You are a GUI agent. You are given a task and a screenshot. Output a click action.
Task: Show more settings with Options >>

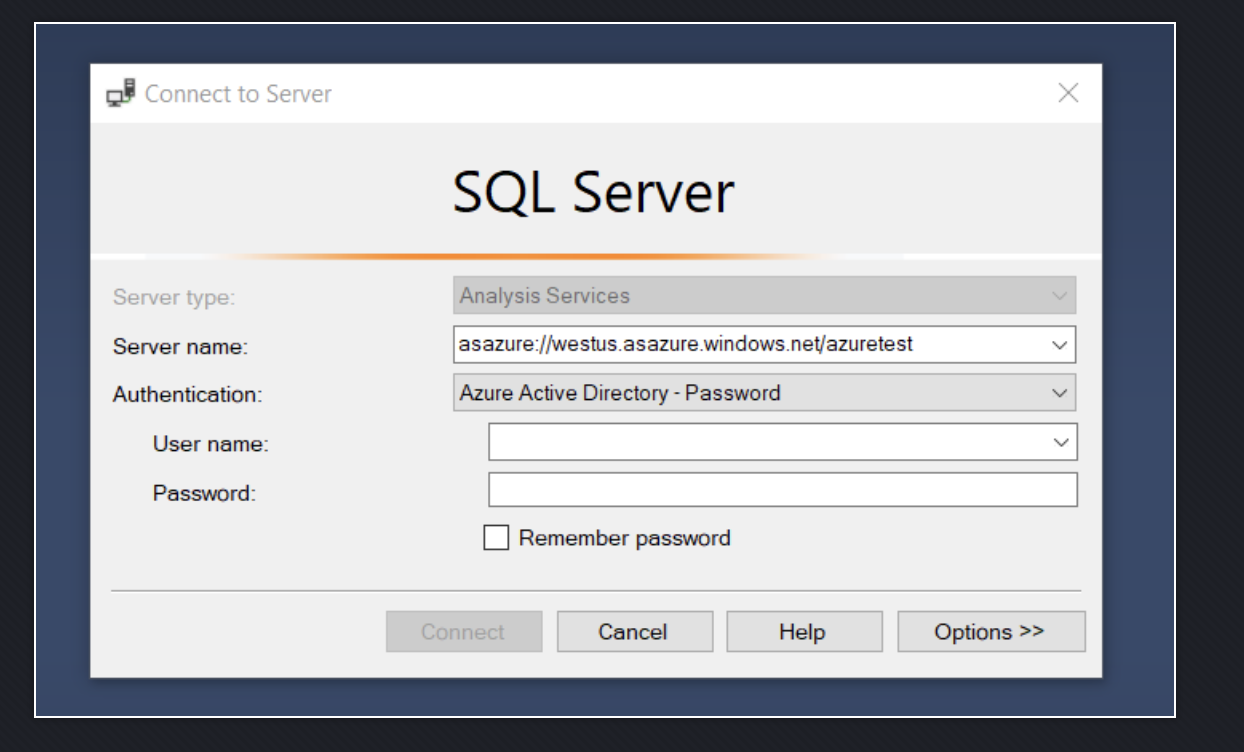tap(990, 632)
